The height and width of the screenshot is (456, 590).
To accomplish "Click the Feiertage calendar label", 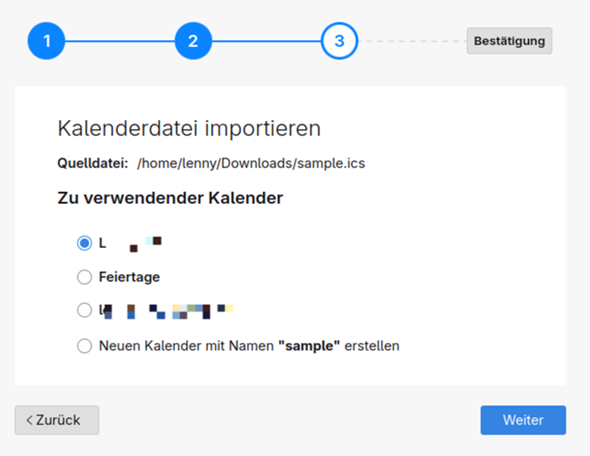I will 129,277.
